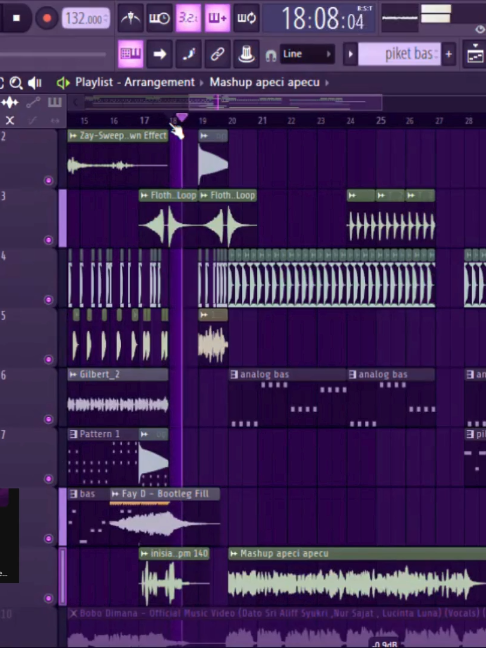Click the song position slider
This screenshot has height=648, width=486.
coord(53,54)
